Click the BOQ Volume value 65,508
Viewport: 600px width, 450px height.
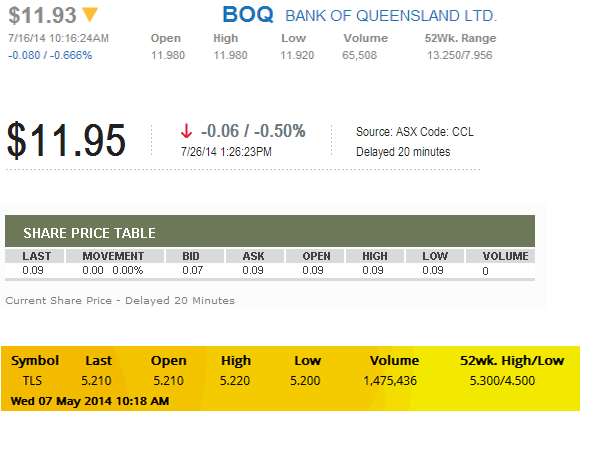coord(359,55)
